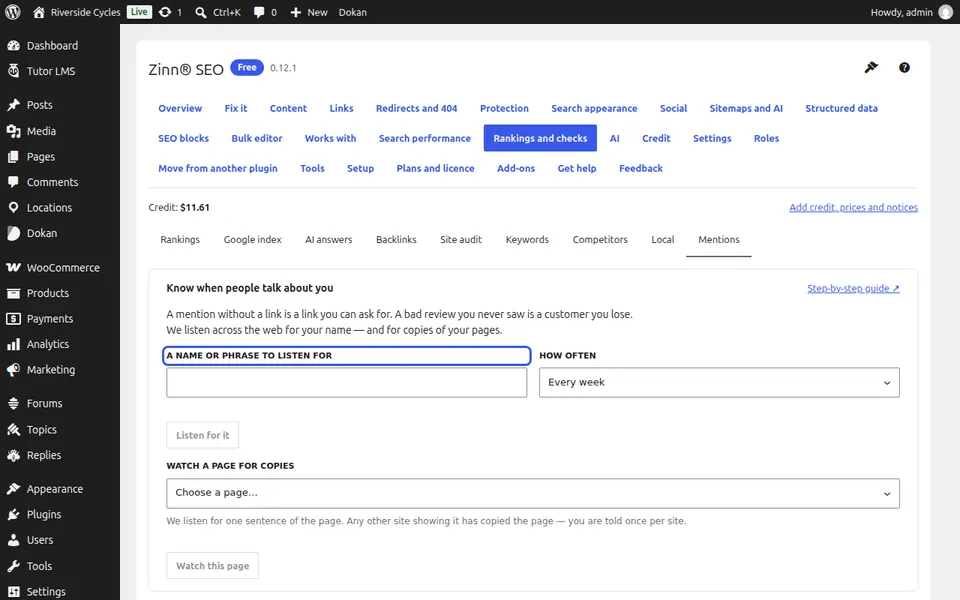Click the name or phrase input field
The height and width of the screenshot is (600, 960).
click(x=347, y=382)
